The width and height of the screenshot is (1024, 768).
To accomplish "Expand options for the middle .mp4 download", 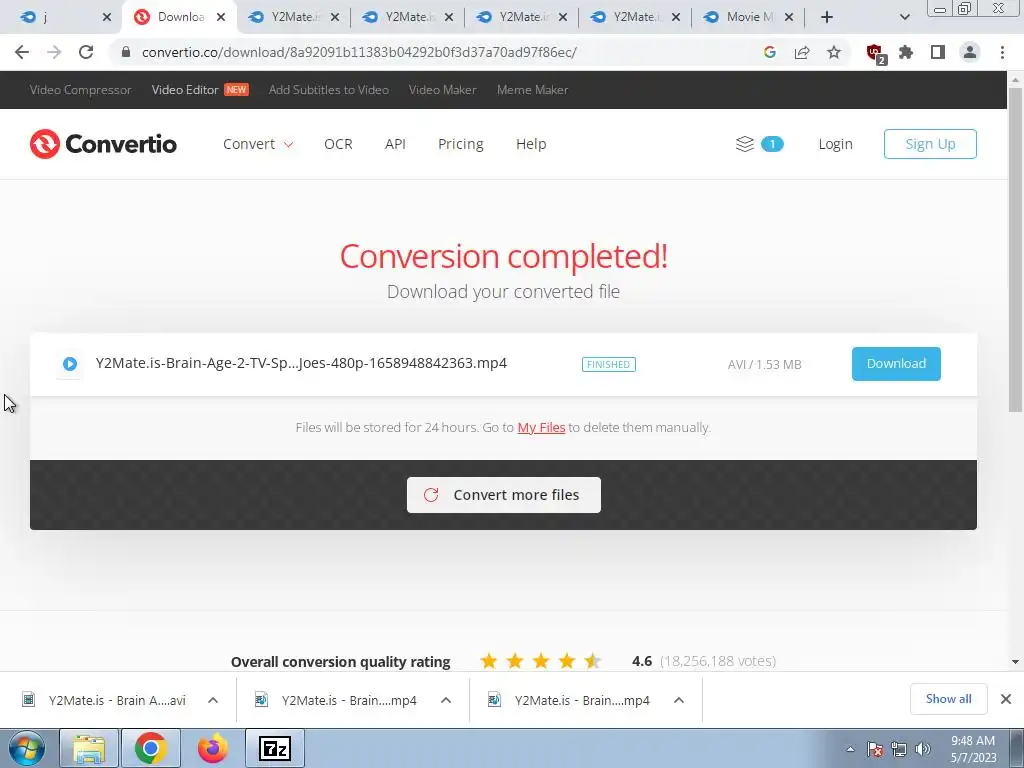I will (x=446, y=700).
